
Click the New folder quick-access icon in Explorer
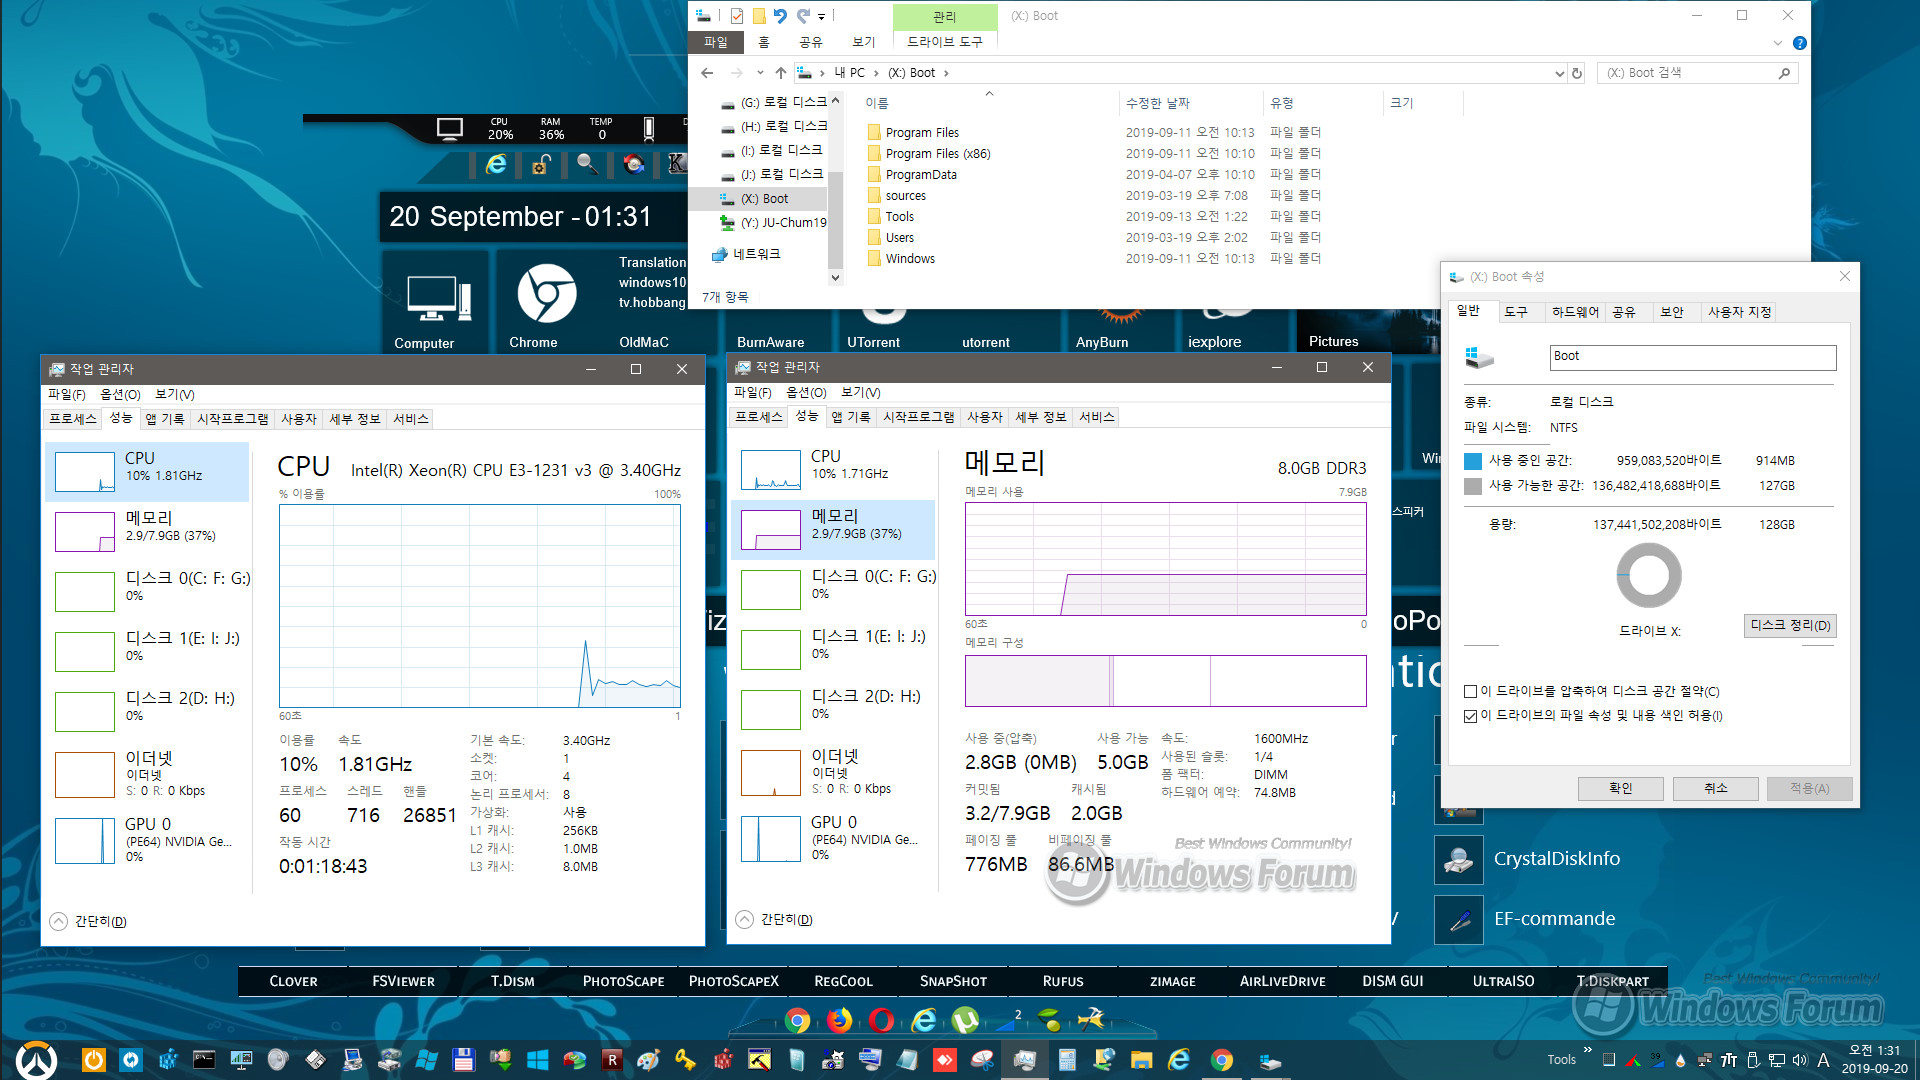pyautogui.click(x=759, y=16)
